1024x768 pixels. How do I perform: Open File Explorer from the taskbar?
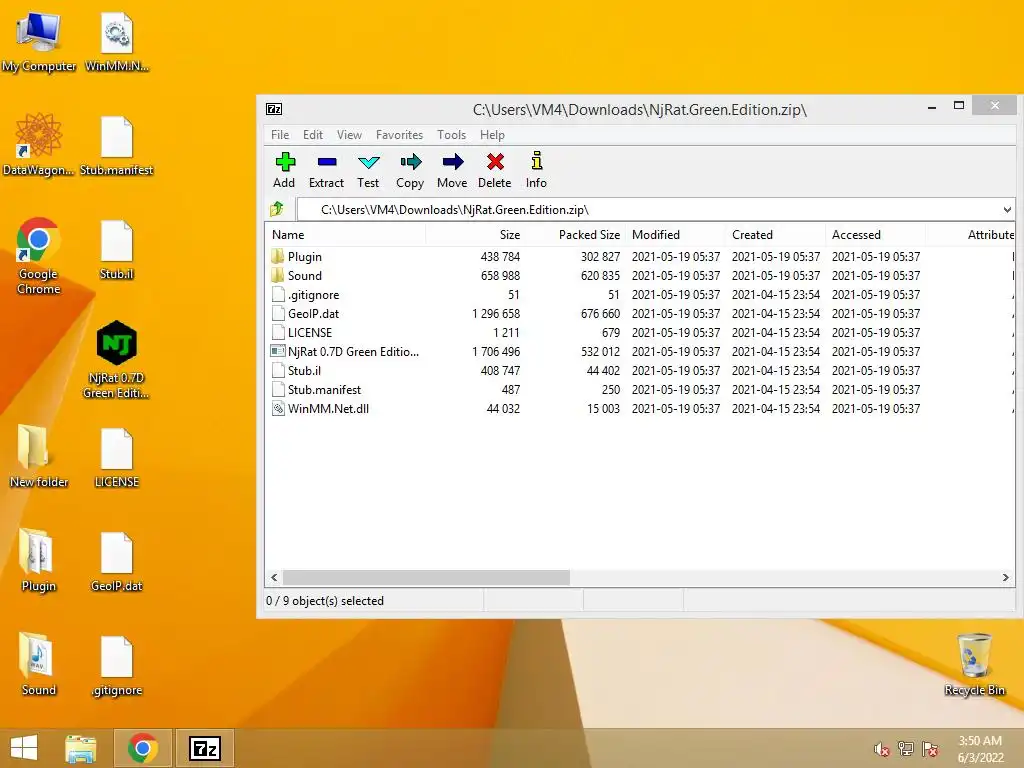tap(81, 748)
